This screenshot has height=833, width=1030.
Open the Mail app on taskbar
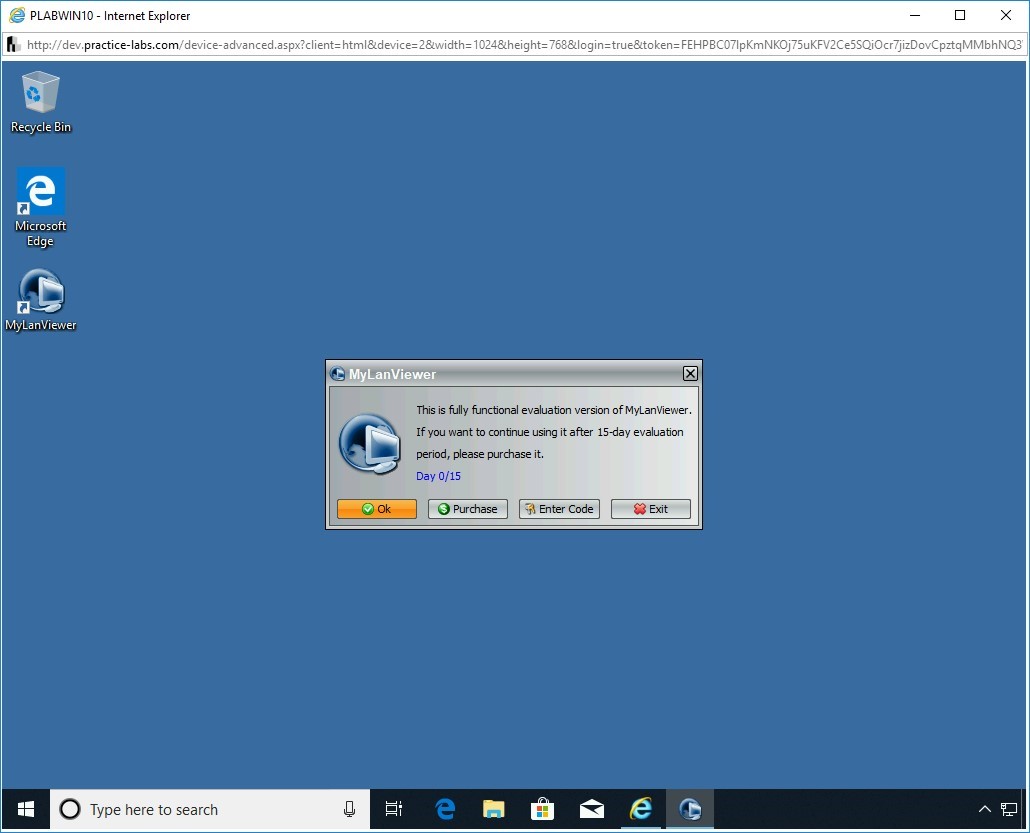pos(592,809)
